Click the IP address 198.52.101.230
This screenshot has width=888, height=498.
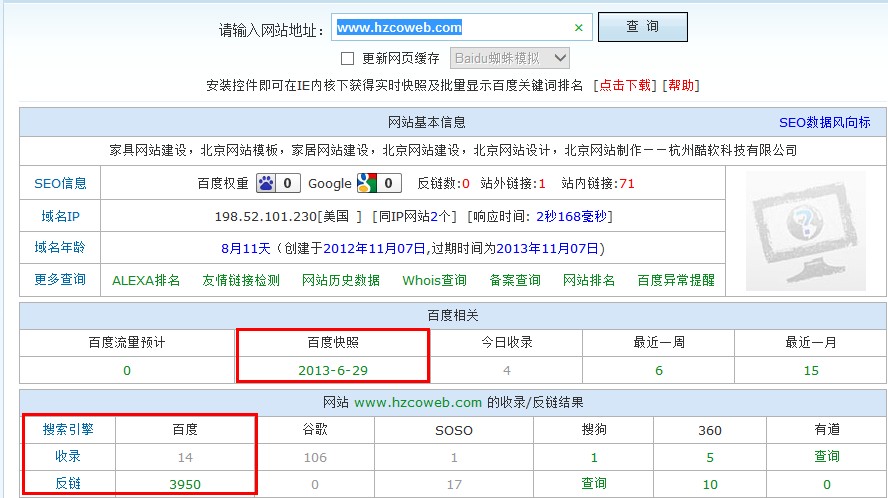pos(266,216)
